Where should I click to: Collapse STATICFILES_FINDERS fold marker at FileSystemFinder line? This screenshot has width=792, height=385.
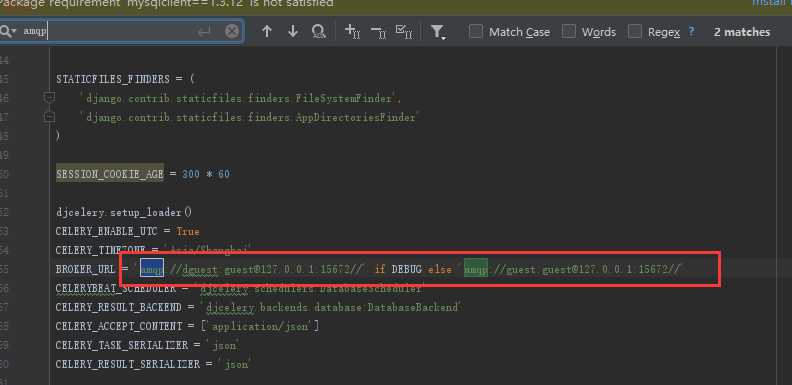49,97
